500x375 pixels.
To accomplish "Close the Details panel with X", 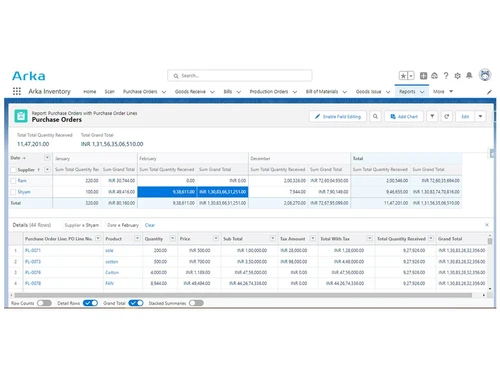I will pos(487,225).
